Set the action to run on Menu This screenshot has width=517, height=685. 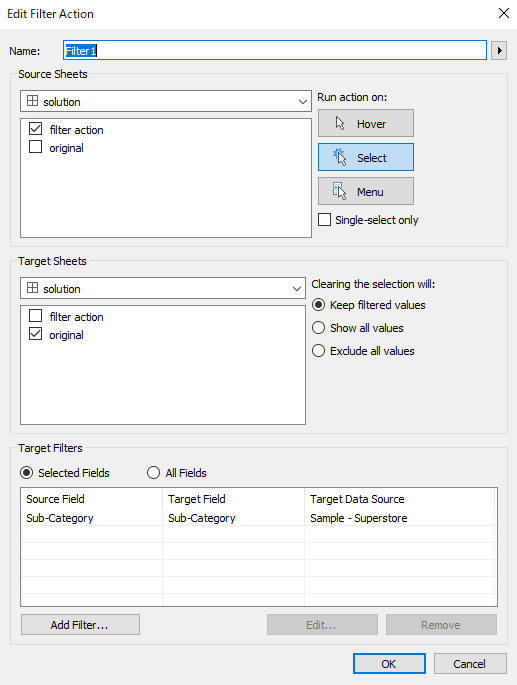coord(366,191)
